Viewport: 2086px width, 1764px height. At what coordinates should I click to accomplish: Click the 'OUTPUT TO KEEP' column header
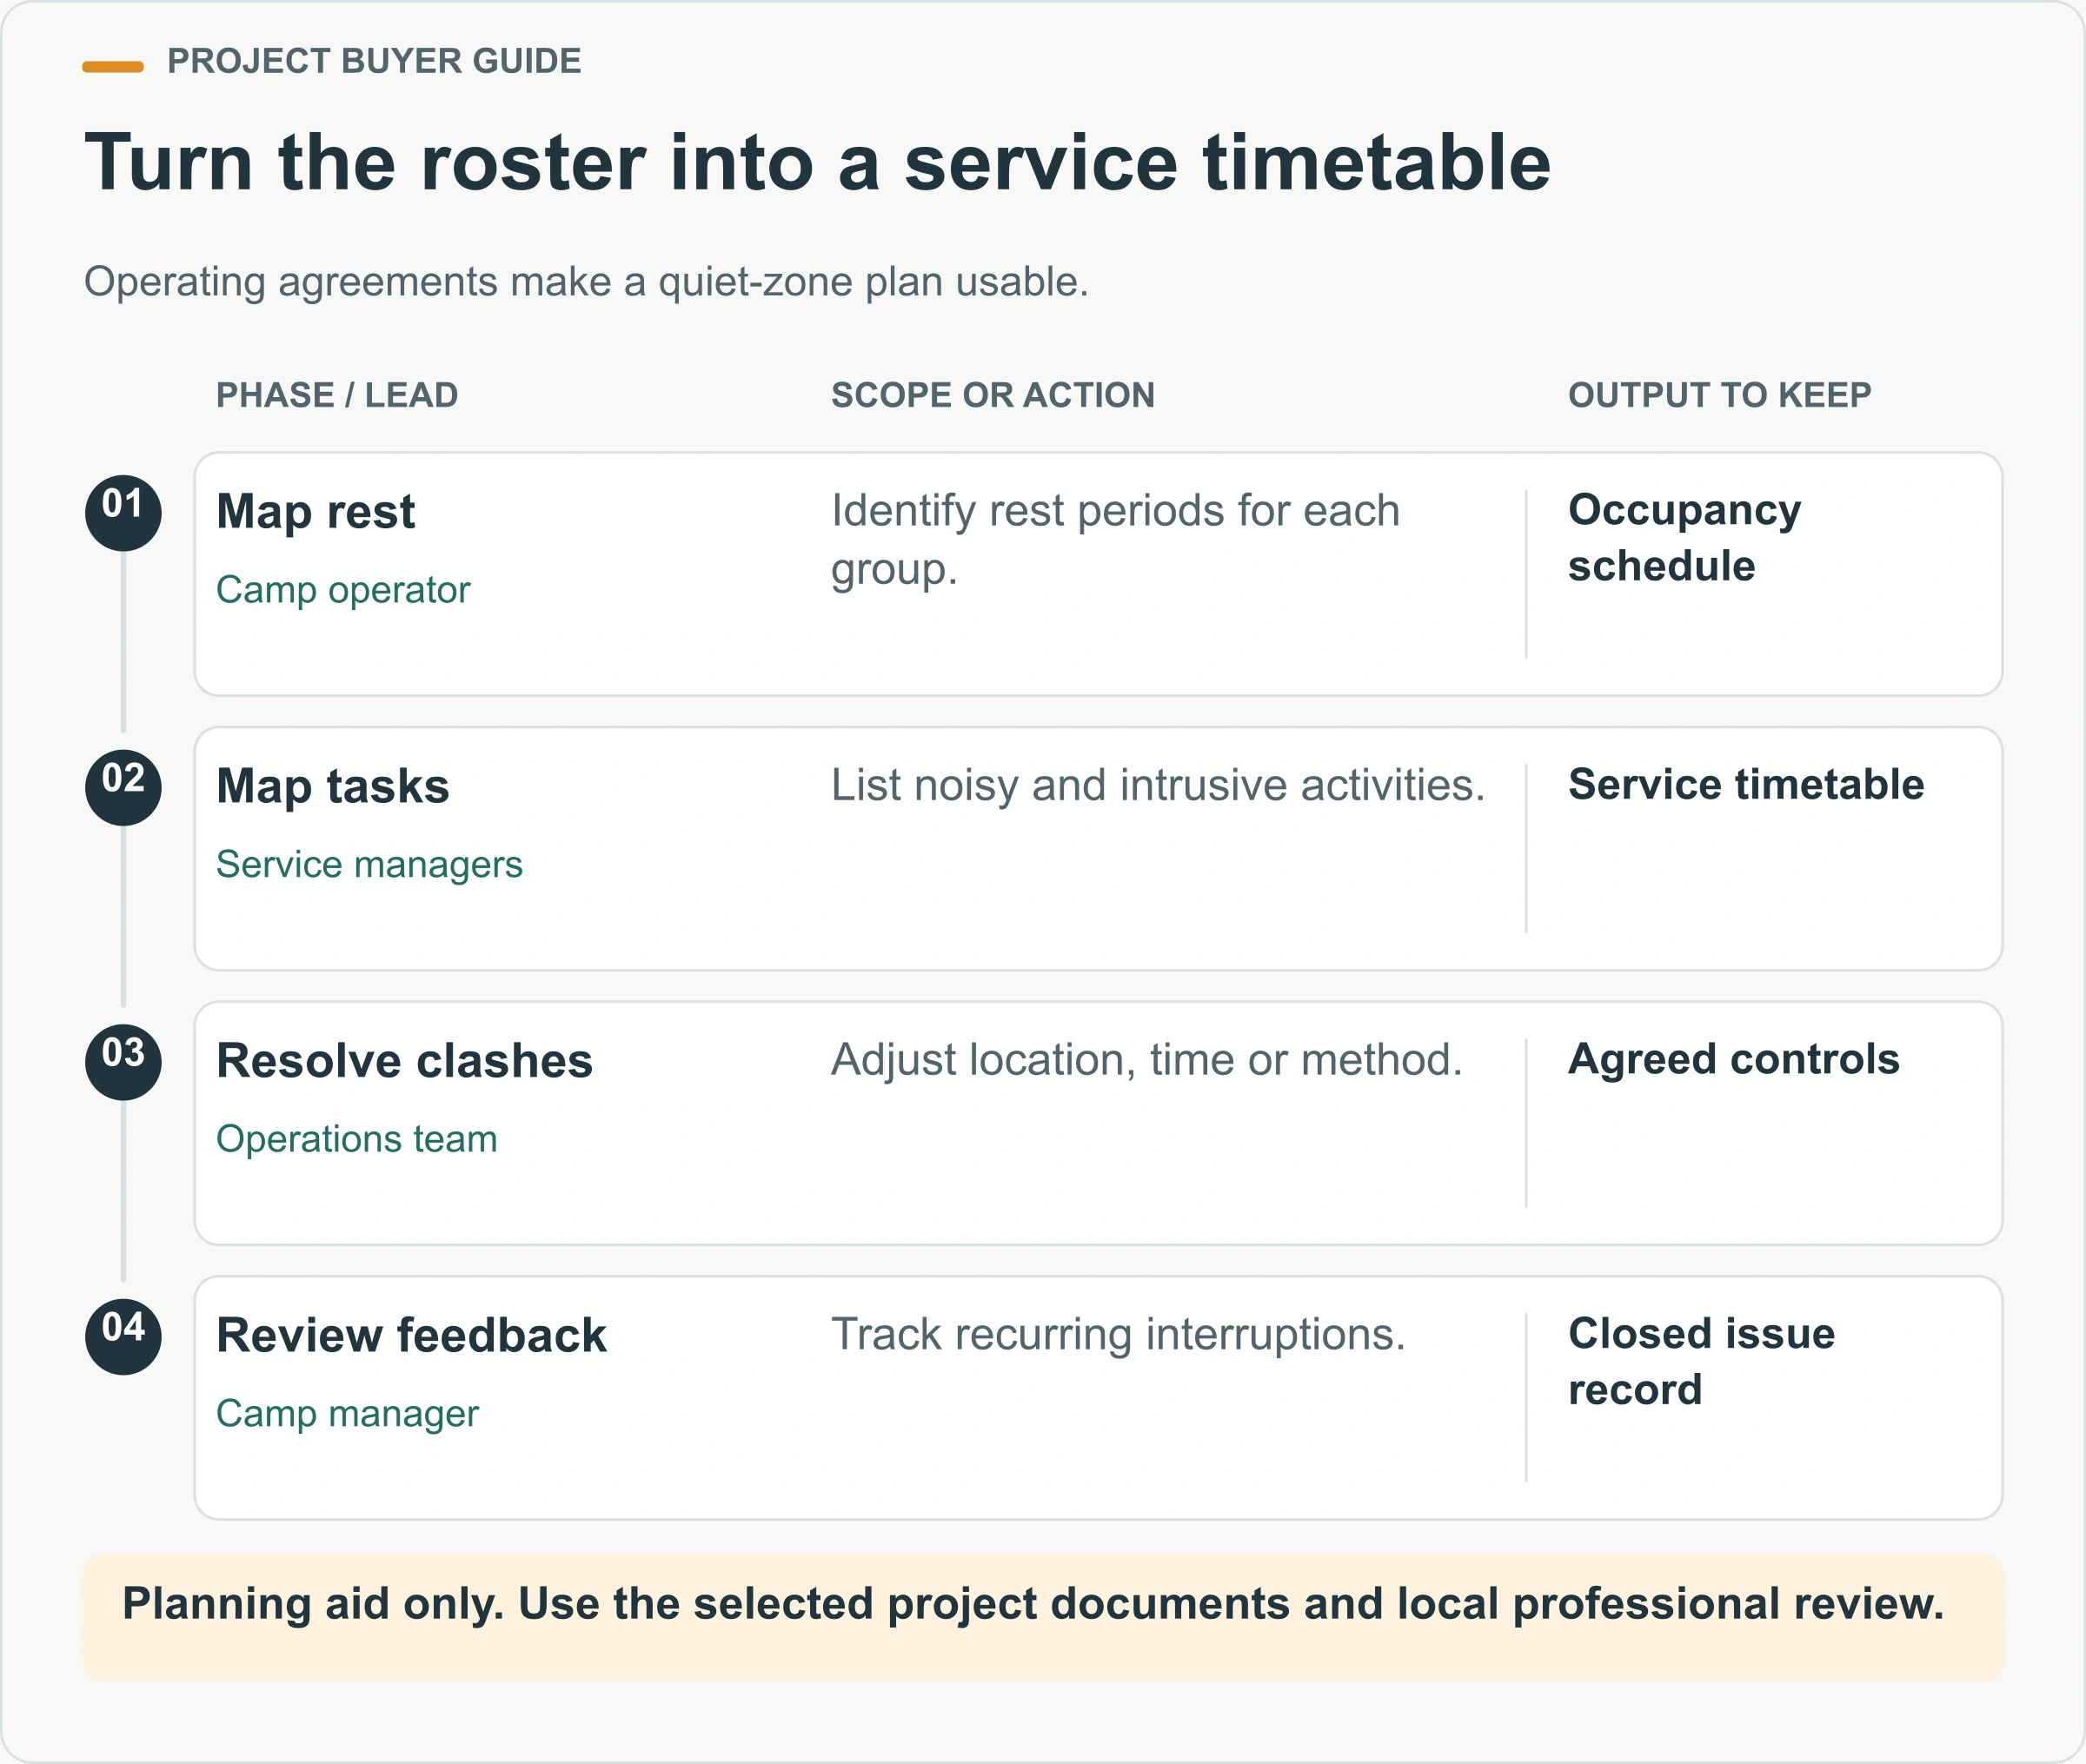tap(1720, 395)
